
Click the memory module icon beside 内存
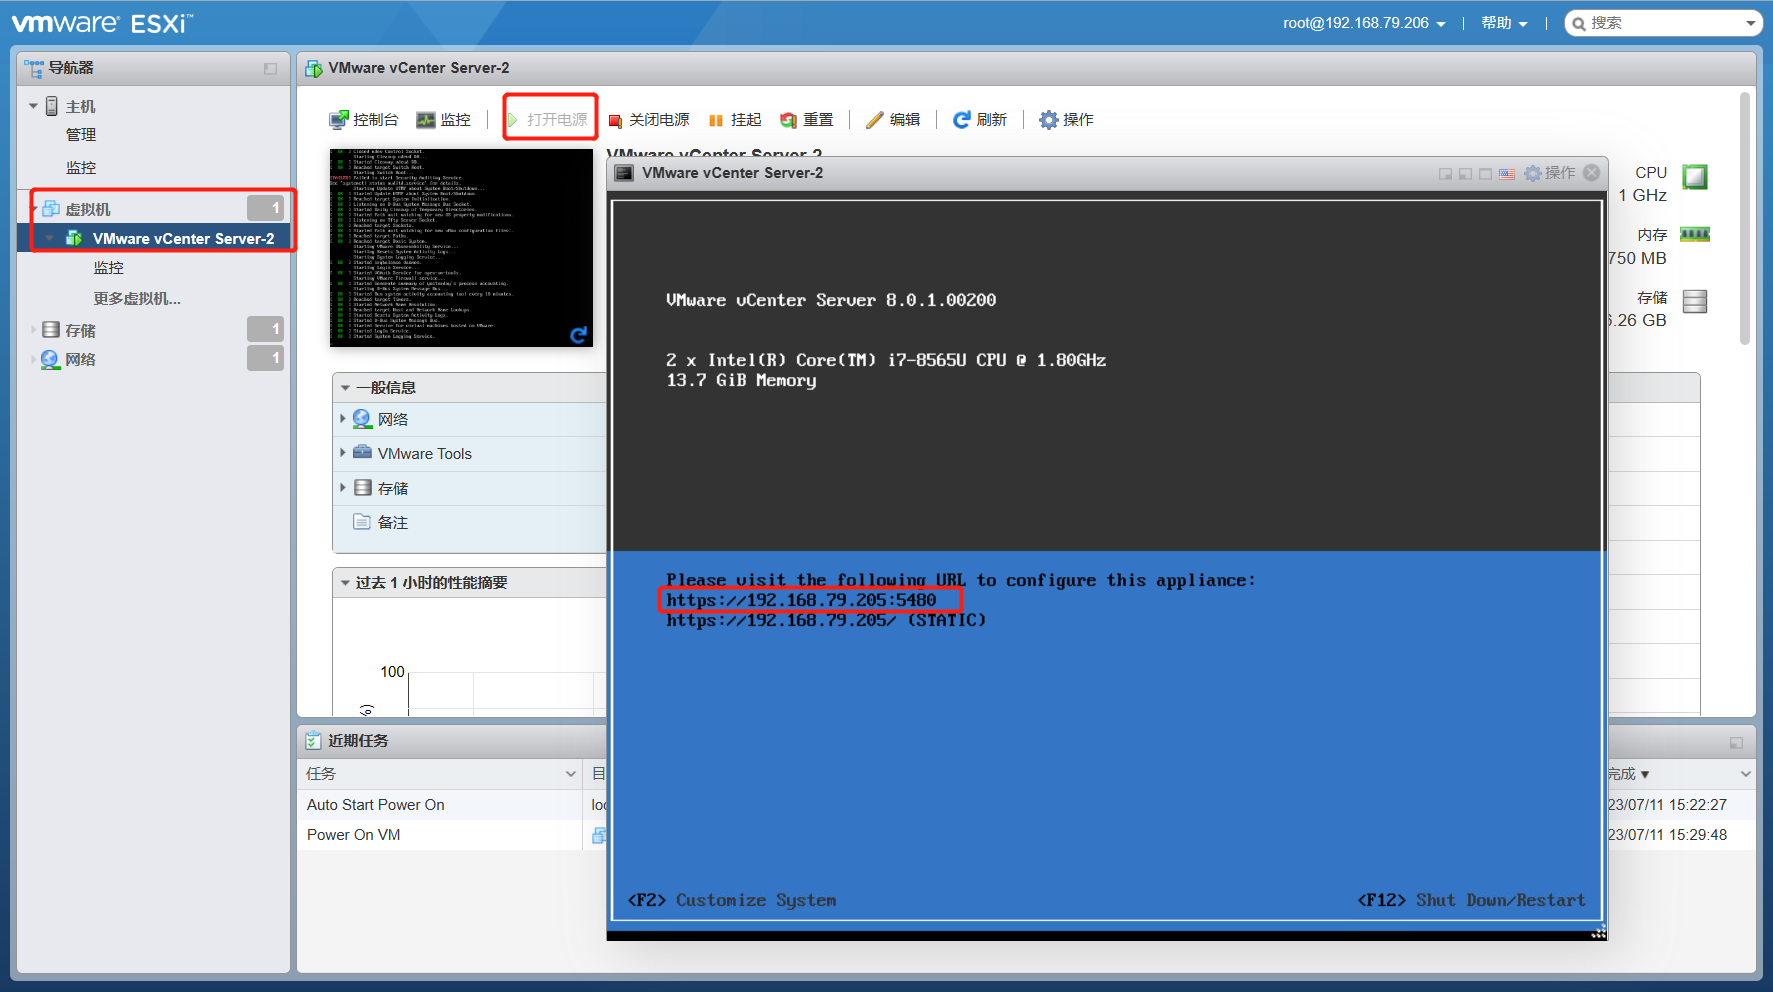(x=1695, y=235)
